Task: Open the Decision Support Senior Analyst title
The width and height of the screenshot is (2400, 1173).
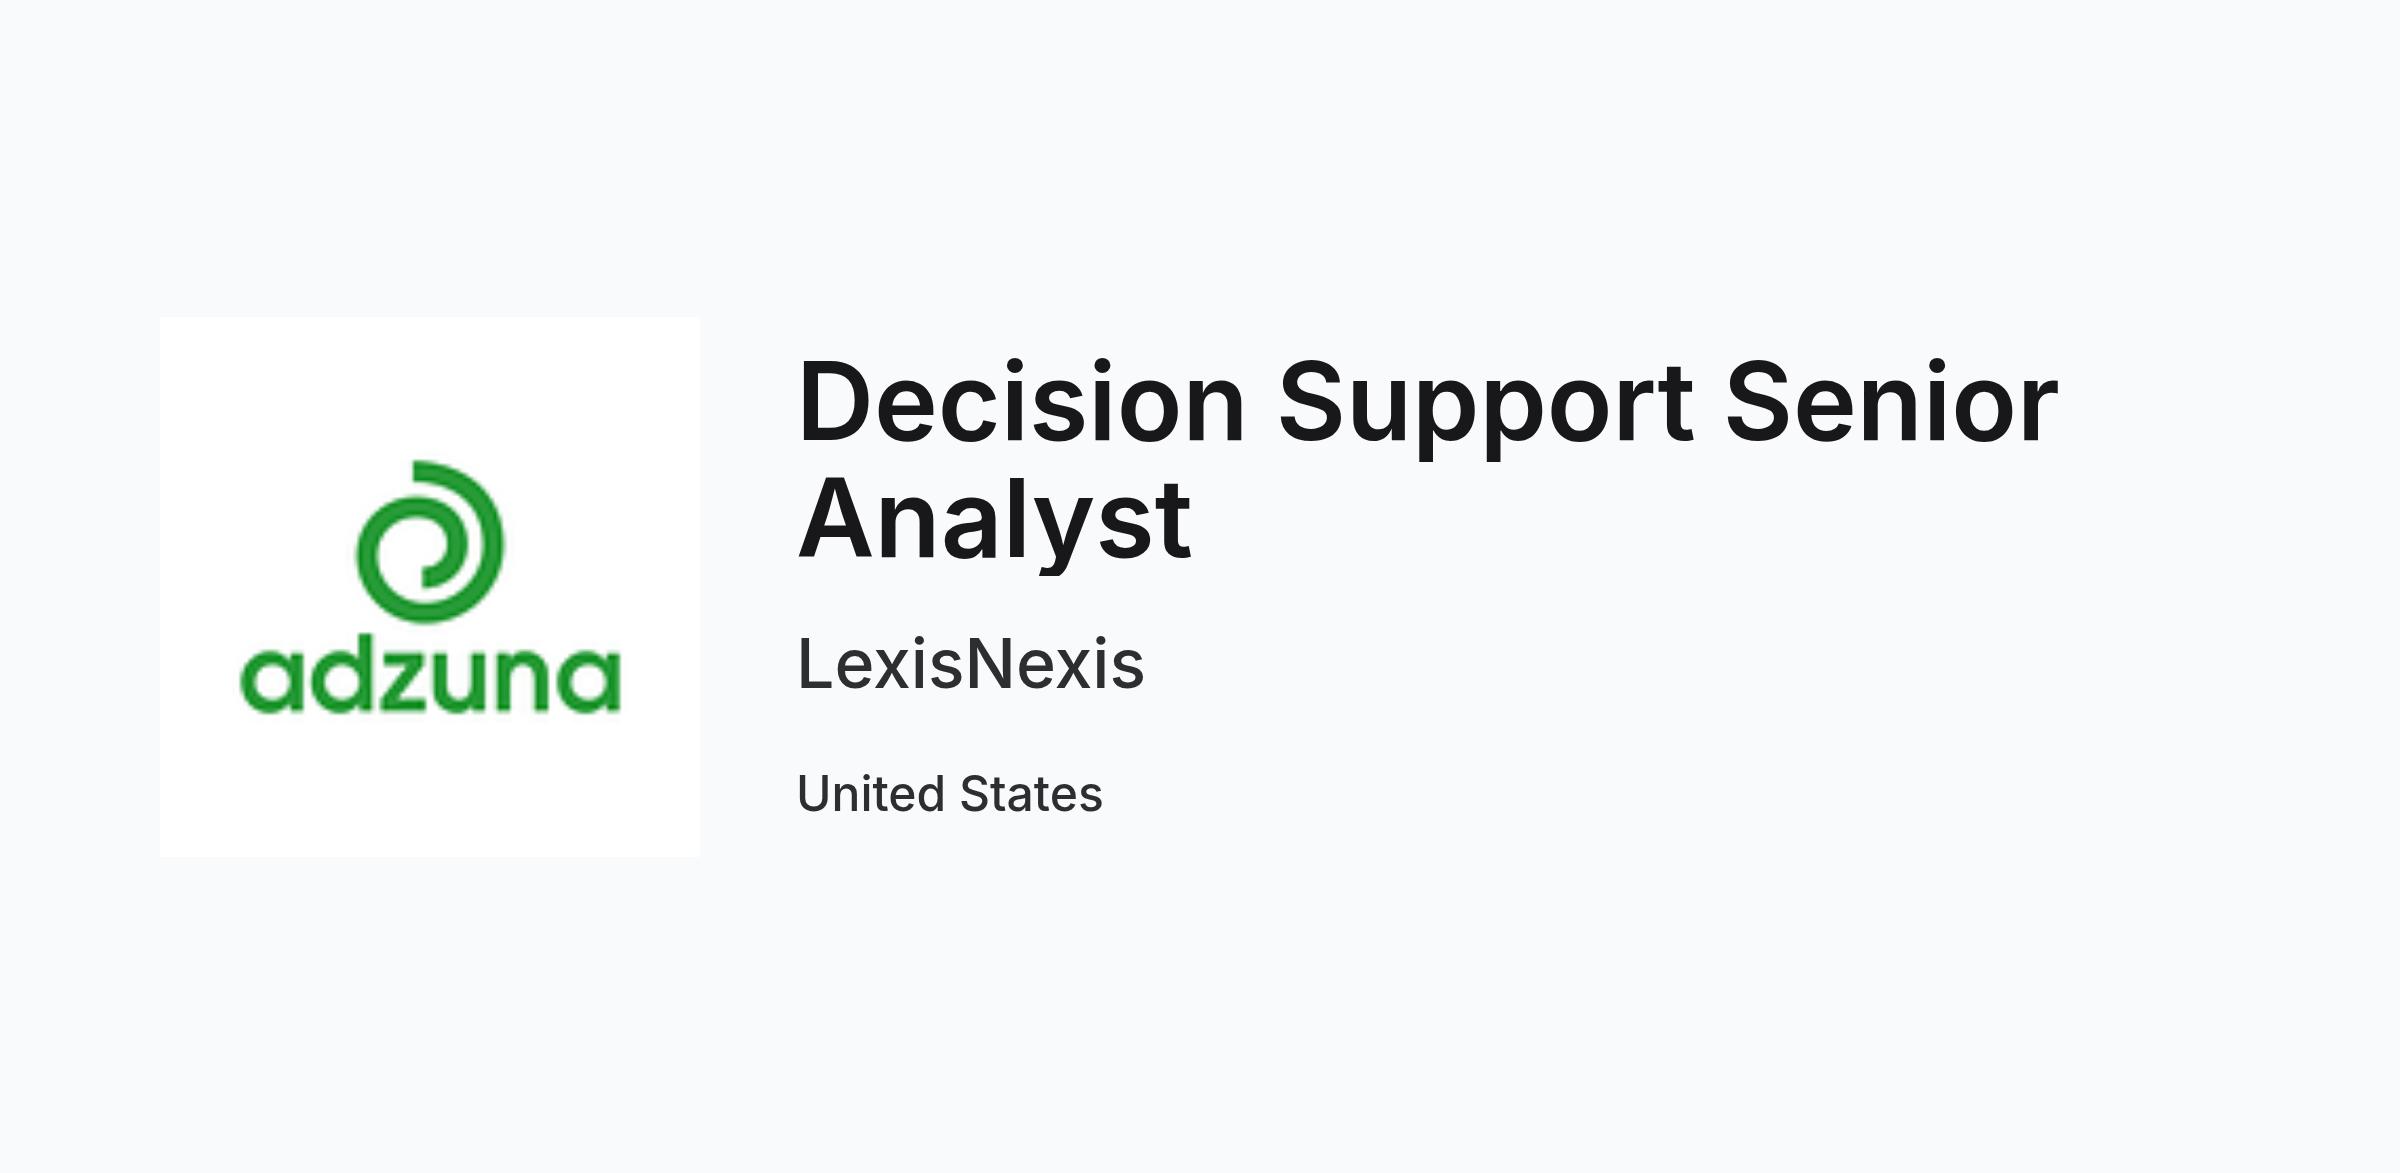Action: [1427, 460]
